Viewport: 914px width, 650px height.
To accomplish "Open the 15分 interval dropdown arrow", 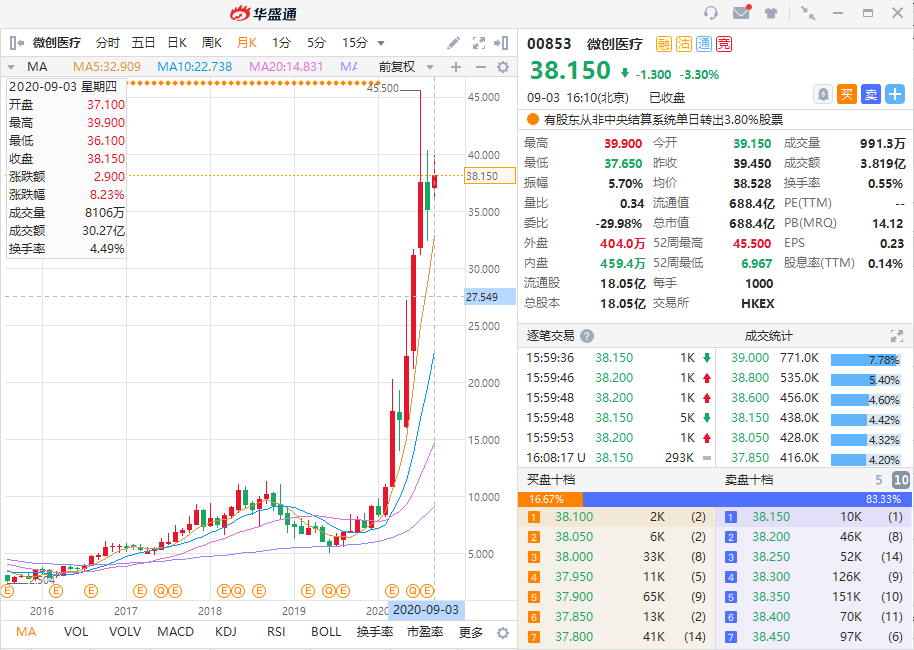I will (379, 44).
